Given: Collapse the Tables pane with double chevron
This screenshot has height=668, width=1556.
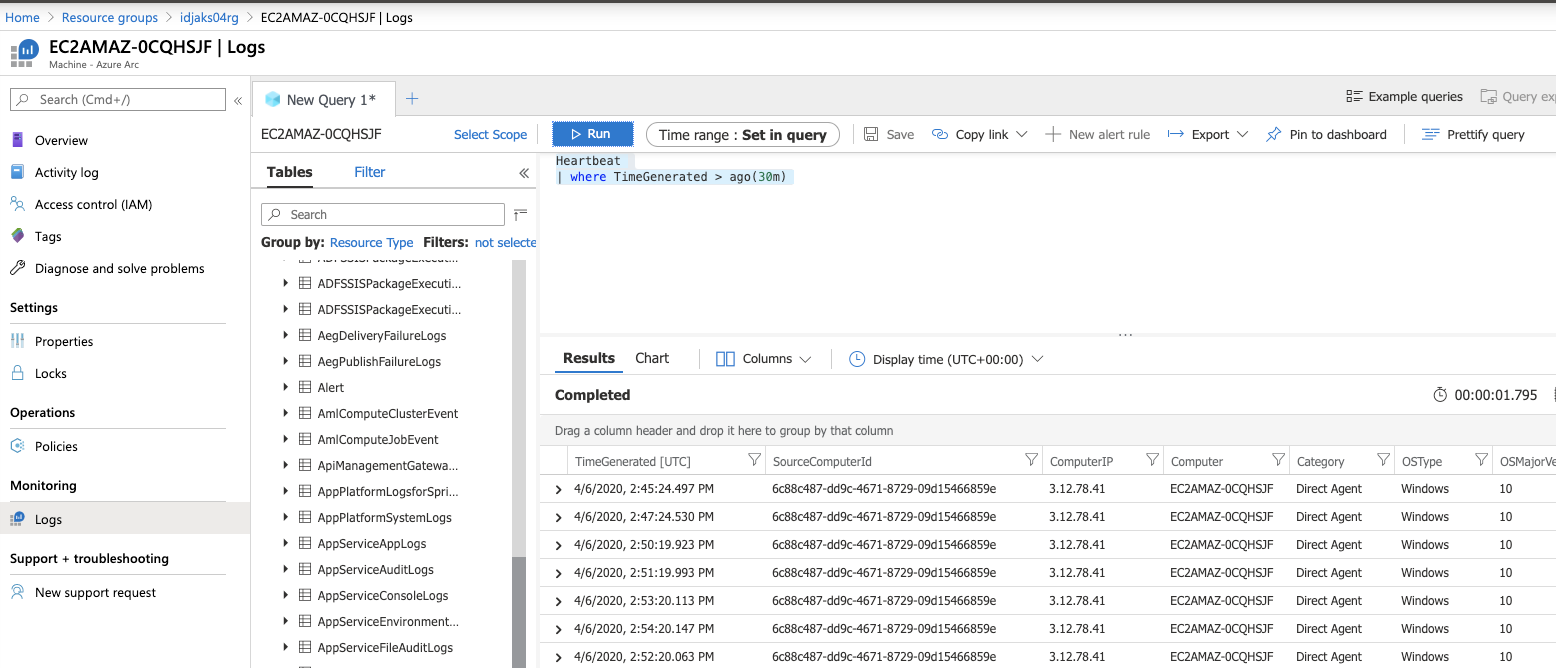Looking at the screenshot, I should [x=524, y=173].
